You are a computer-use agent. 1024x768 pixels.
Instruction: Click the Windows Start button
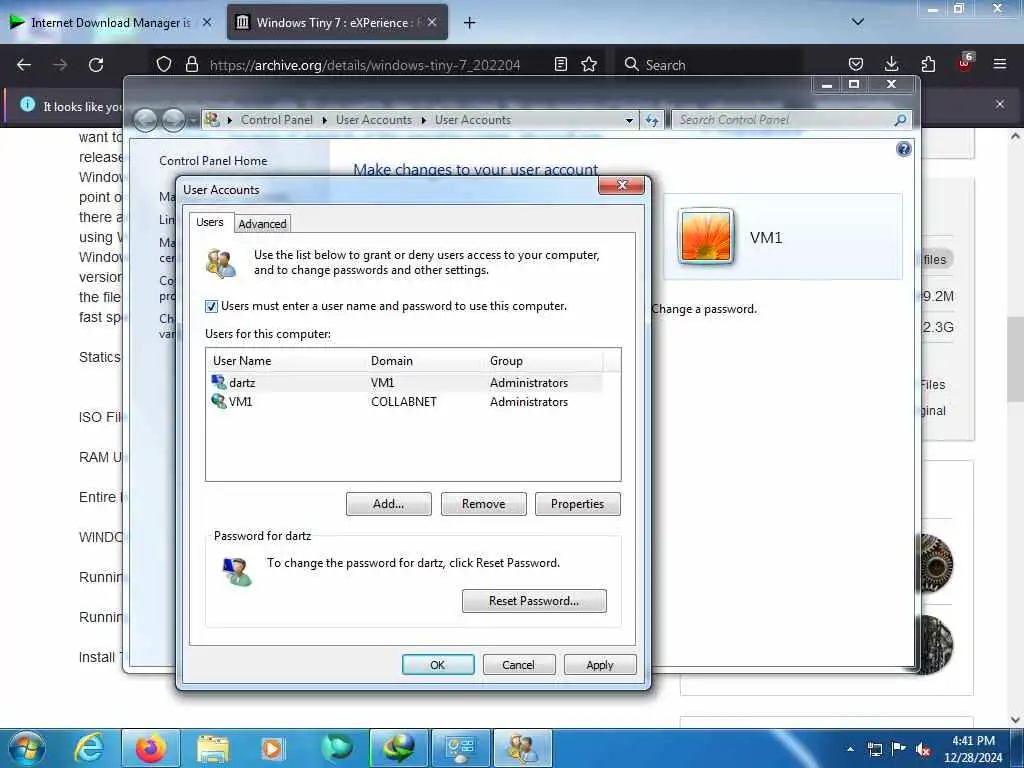click(26, 748)
